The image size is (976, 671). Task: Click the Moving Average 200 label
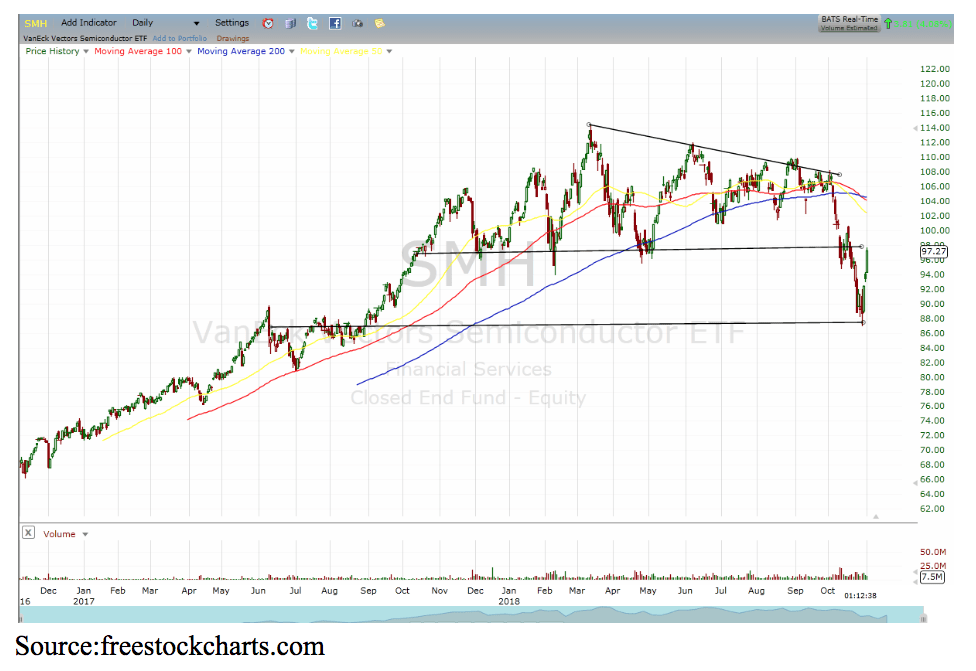click(x=241, y=51)
